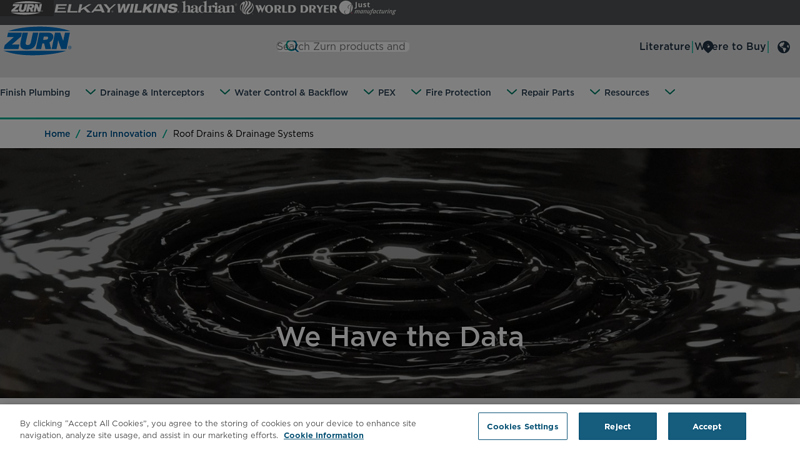The height and width of the screenshot is (450, 800).
Task: Click the Where to Buy location pin
Action: point(708,47)
